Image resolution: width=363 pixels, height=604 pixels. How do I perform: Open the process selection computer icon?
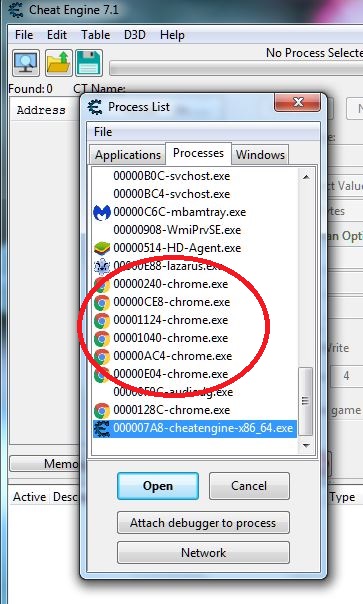coord(26,62)
